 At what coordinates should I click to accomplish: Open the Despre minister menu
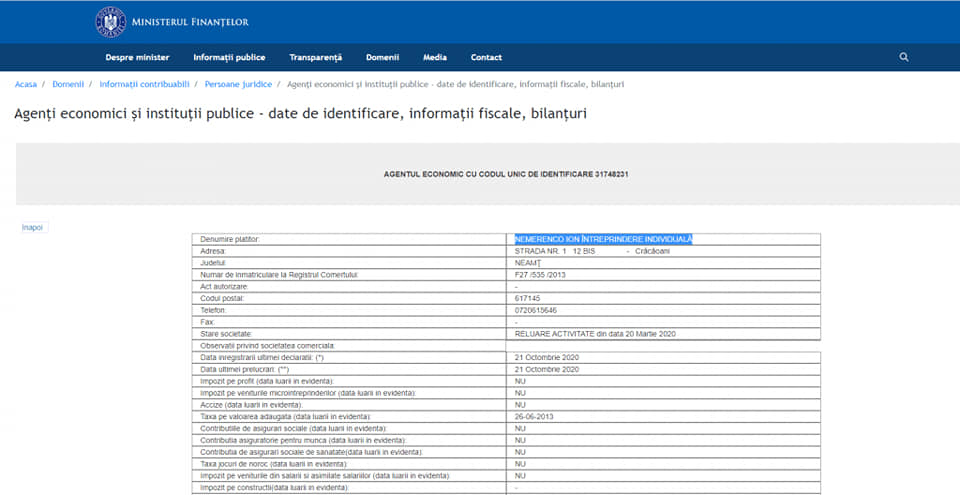[137, 57]
